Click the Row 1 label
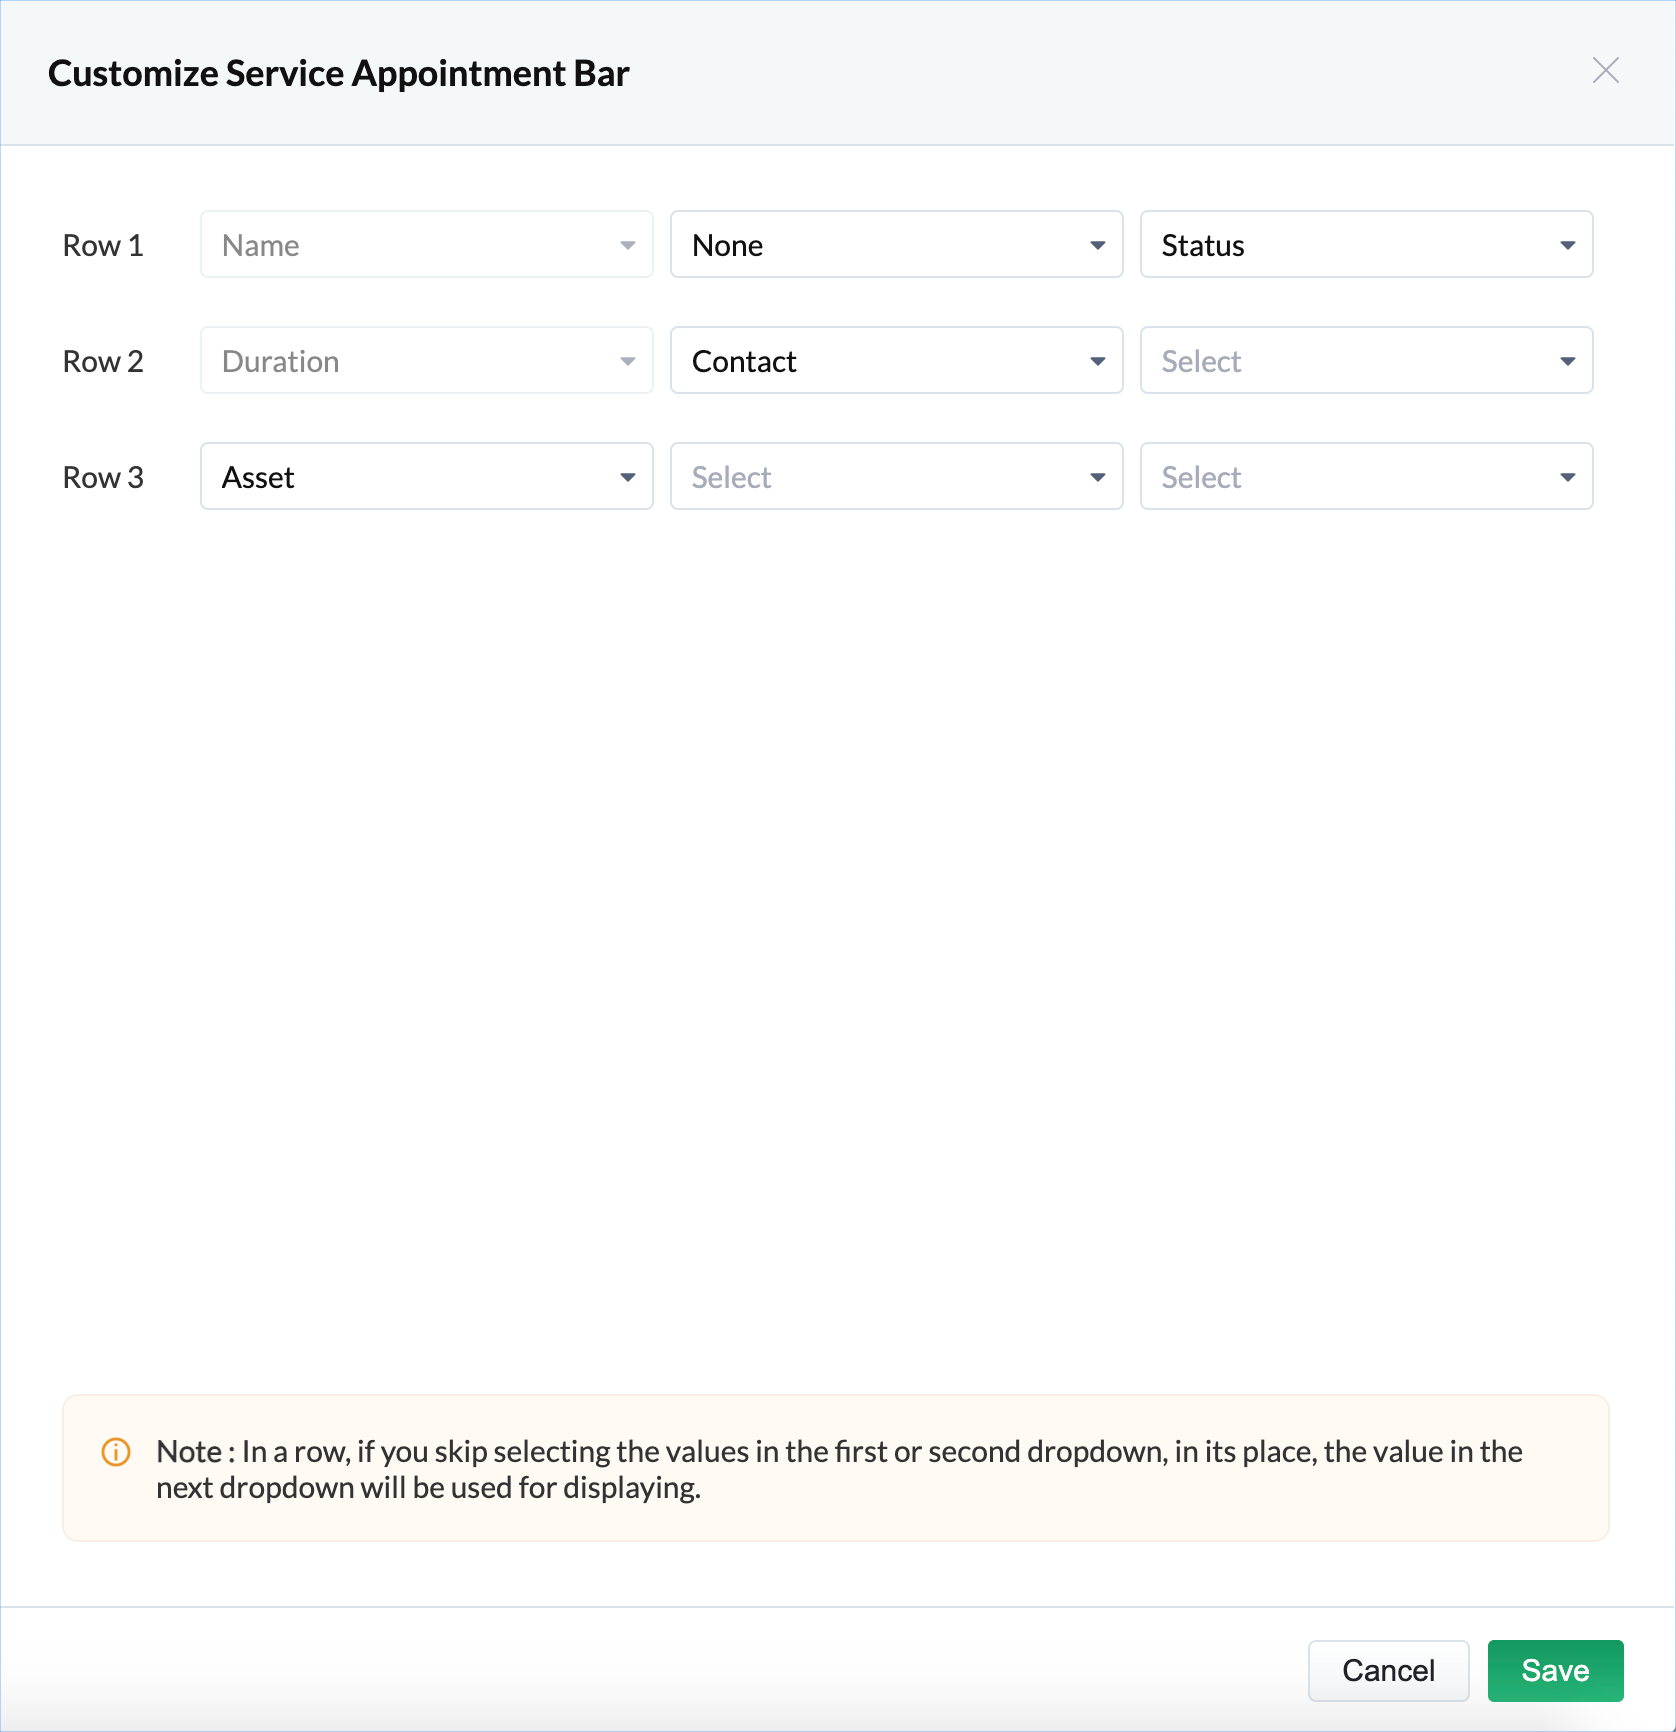 tap(103, 246)
